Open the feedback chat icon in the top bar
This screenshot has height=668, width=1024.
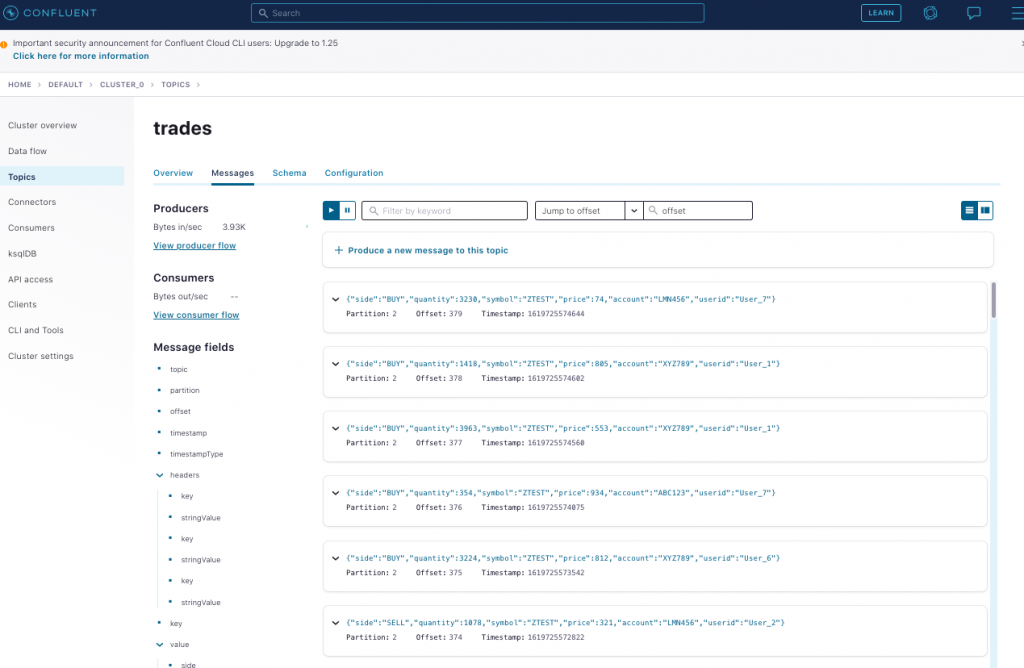[x=974, y=13]
